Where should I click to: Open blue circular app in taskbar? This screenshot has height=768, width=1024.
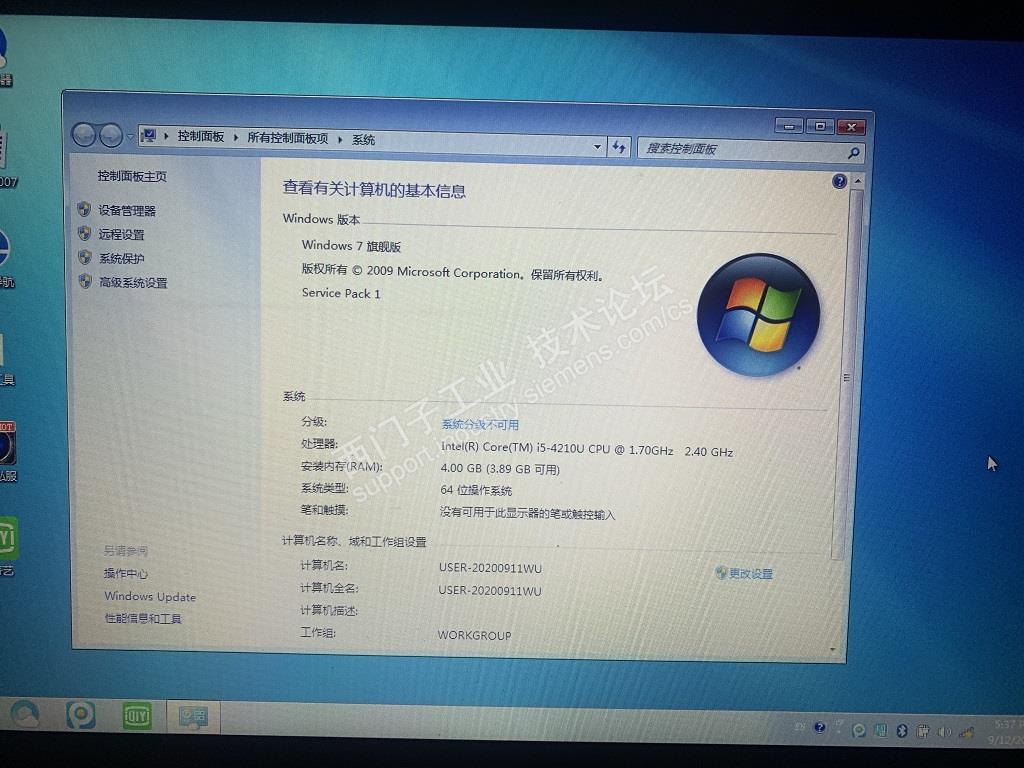tap(81, 716)
